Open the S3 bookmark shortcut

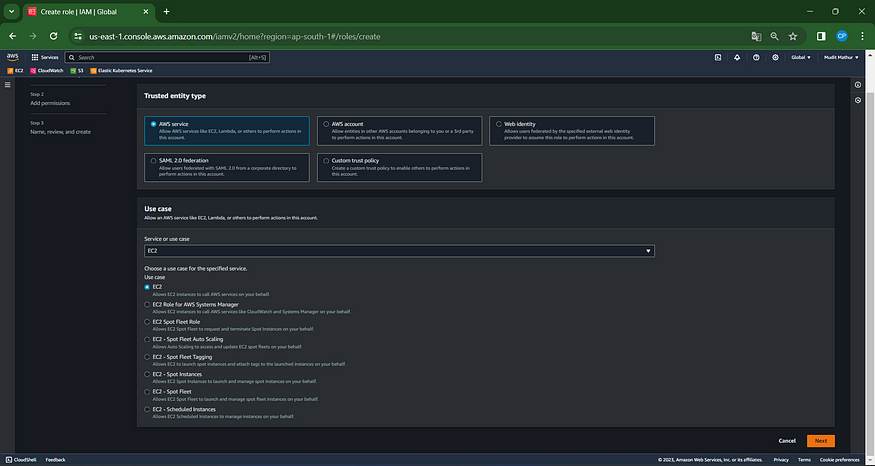click(77, 71)
